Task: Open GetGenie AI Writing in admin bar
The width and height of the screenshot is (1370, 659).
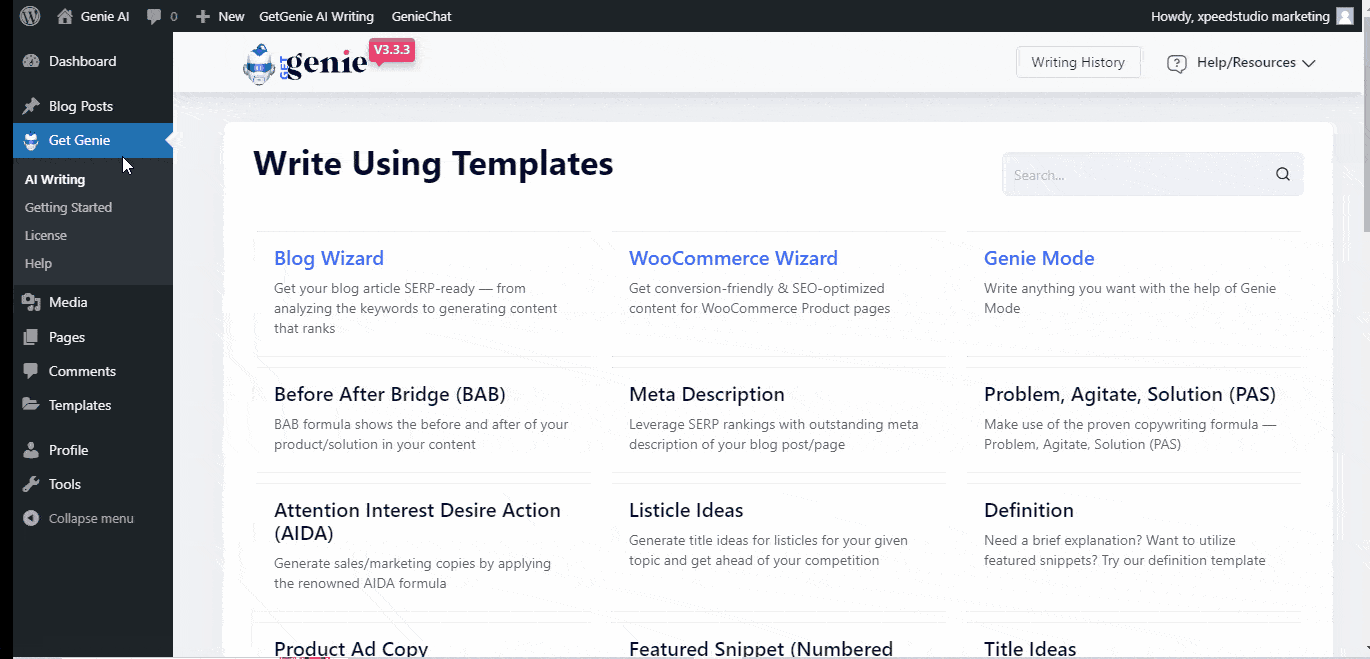Action: point(316,16)
